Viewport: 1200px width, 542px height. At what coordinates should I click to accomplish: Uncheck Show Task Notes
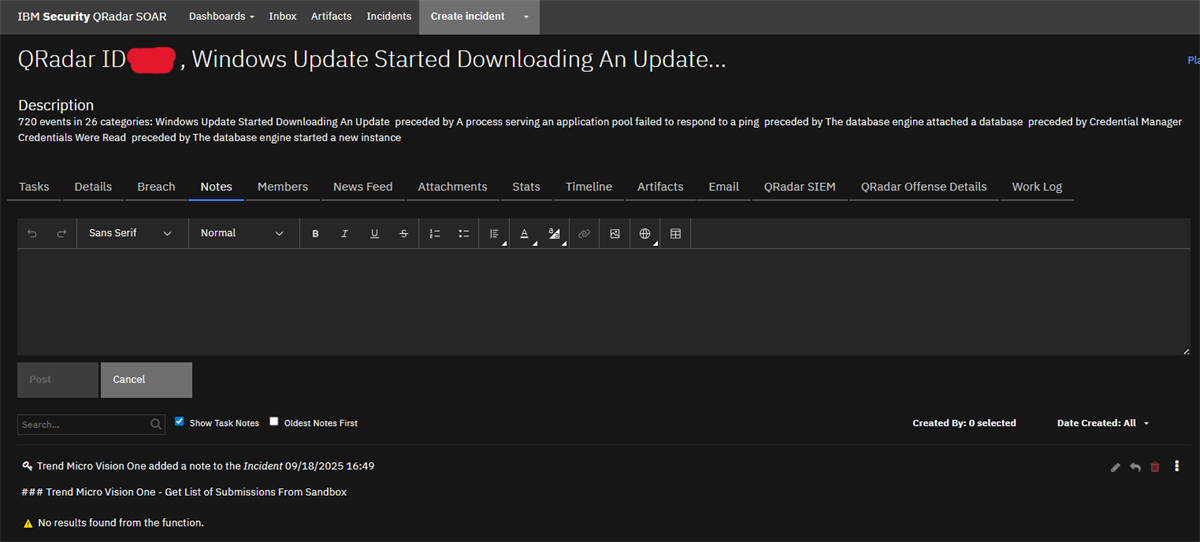pos(180,422)
